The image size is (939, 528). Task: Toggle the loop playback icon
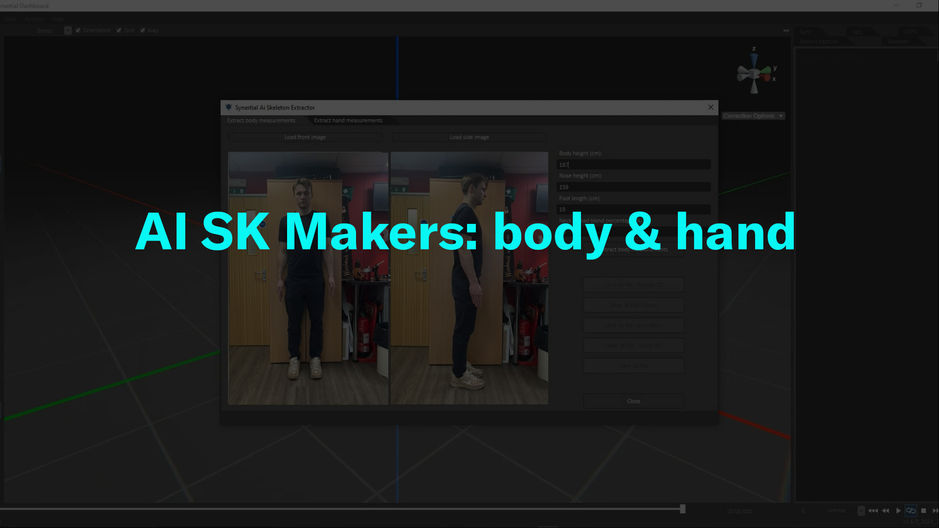click(911, 511)
